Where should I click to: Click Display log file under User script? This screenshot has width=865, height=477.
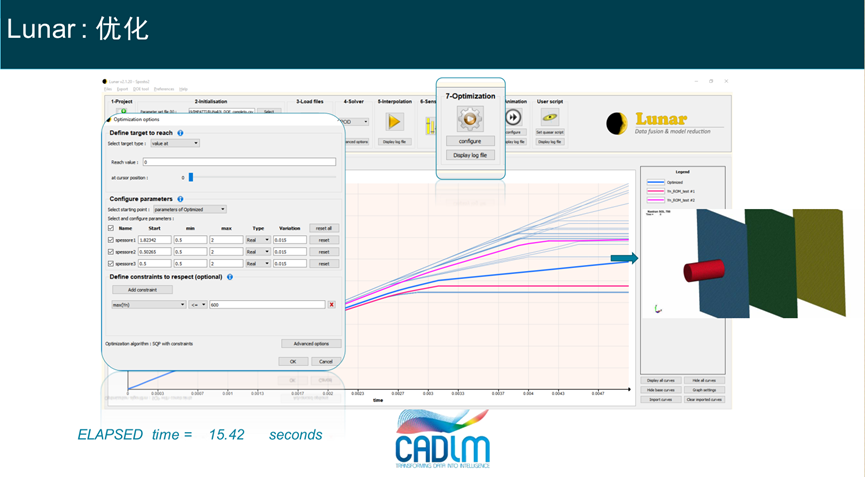[550, 142]
